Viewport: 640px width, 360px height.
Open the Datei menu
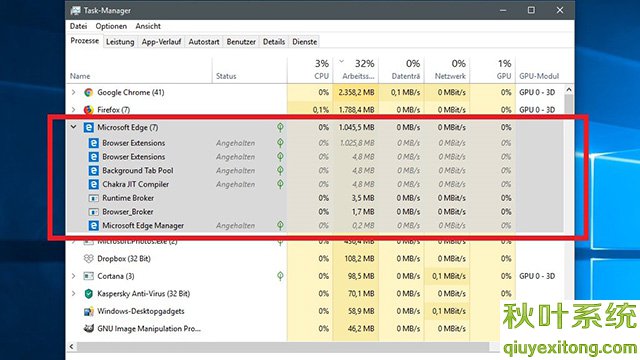(78, 26)
